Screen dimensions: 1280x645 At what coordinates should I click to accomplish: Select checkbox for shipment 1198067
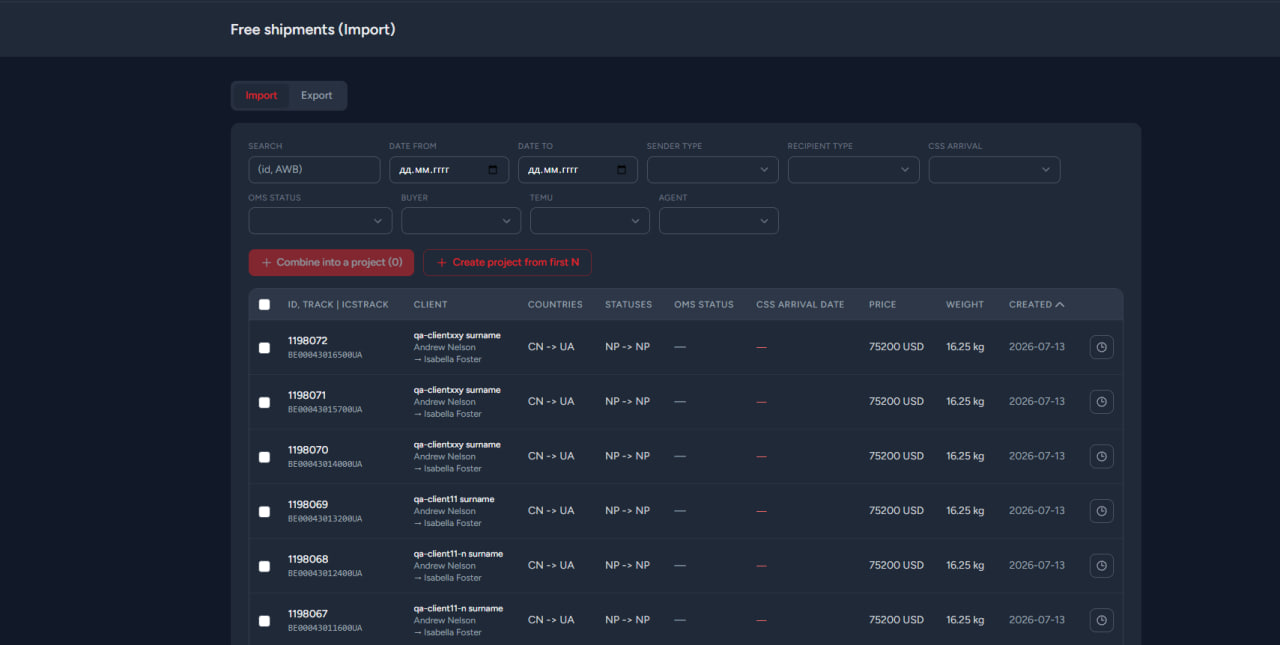tap(264, 620)
